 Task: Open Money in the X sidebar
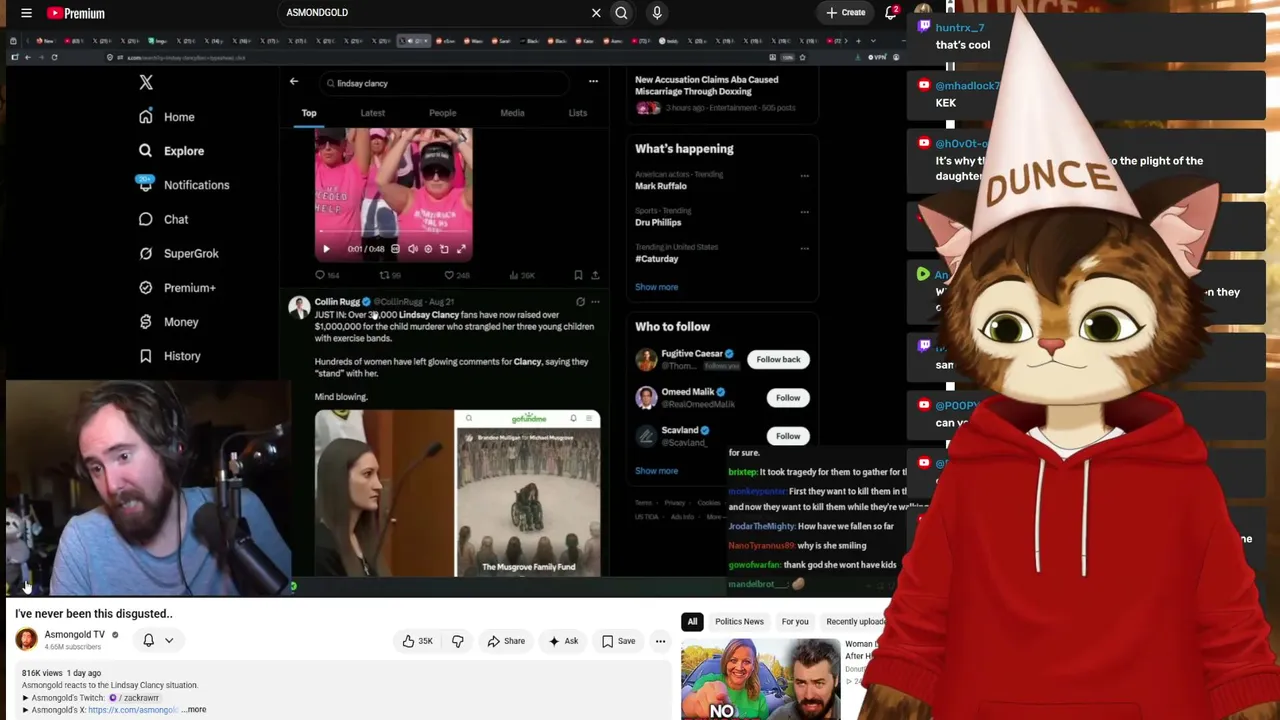point(168,322)
